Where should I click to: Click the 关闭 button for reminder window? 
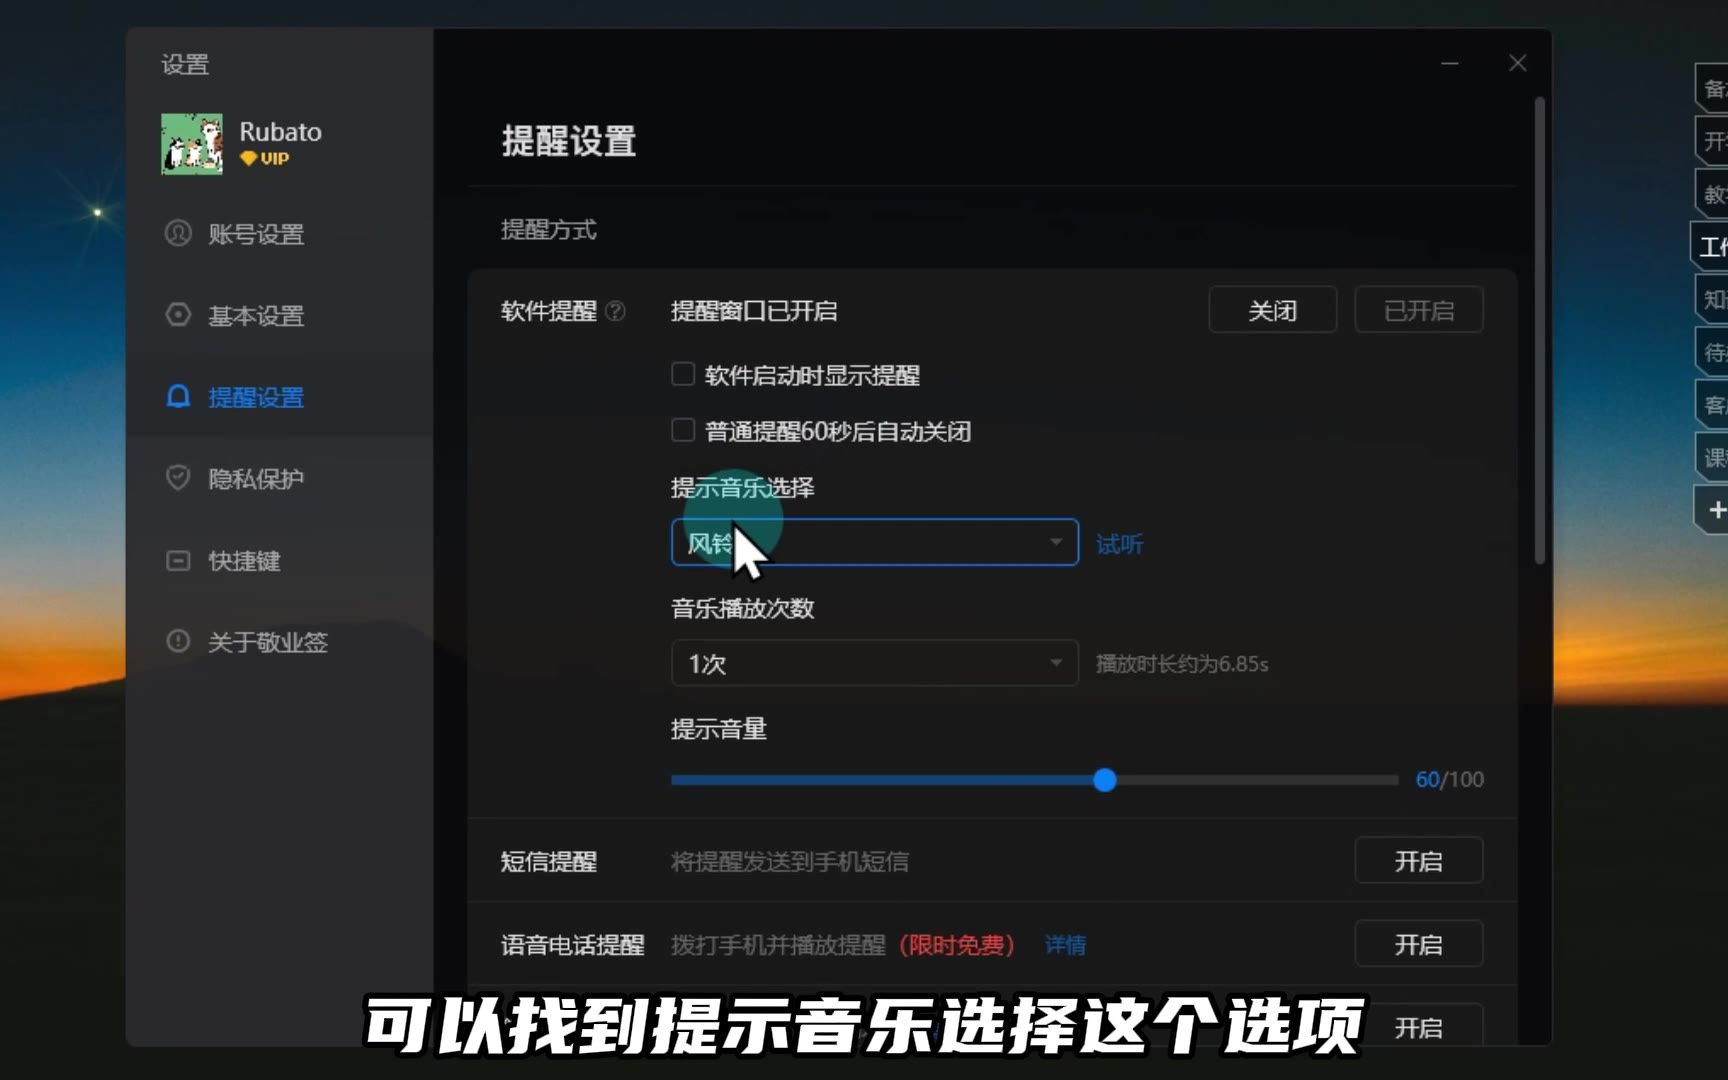coord(1272,310)
